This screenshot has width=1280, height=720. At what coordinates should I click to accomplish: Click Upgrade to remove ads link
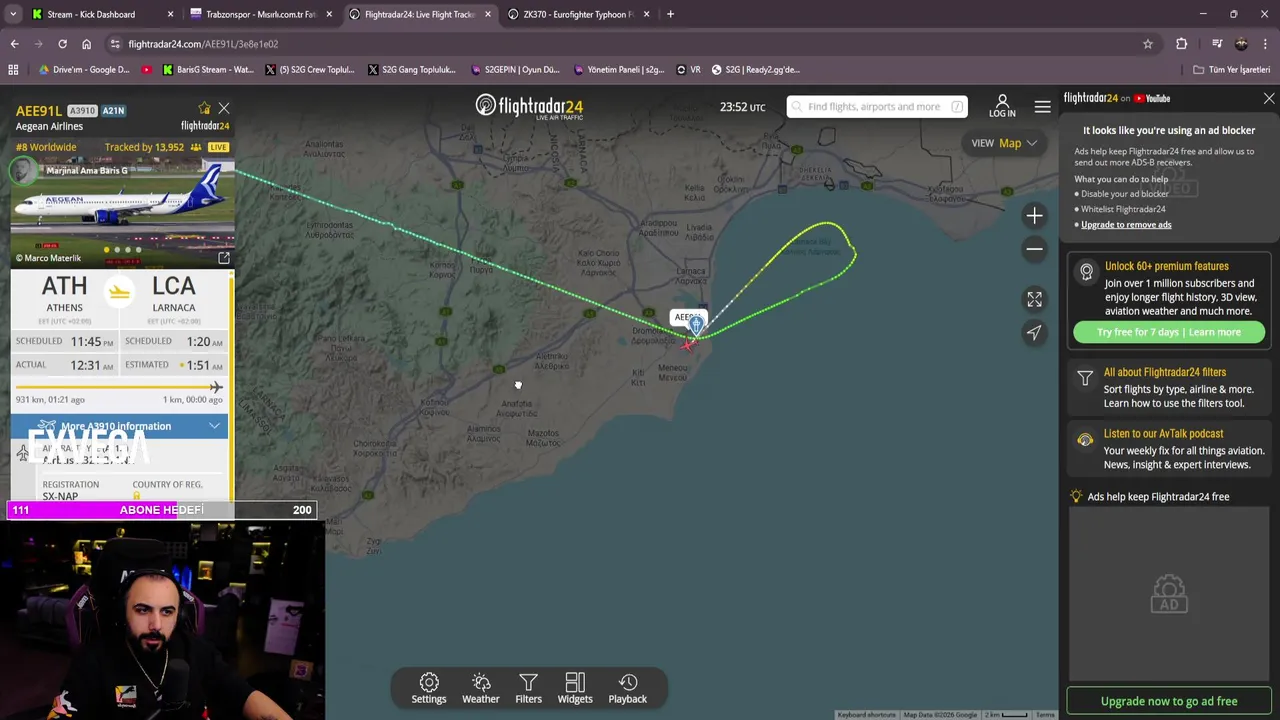point(1126,224)
